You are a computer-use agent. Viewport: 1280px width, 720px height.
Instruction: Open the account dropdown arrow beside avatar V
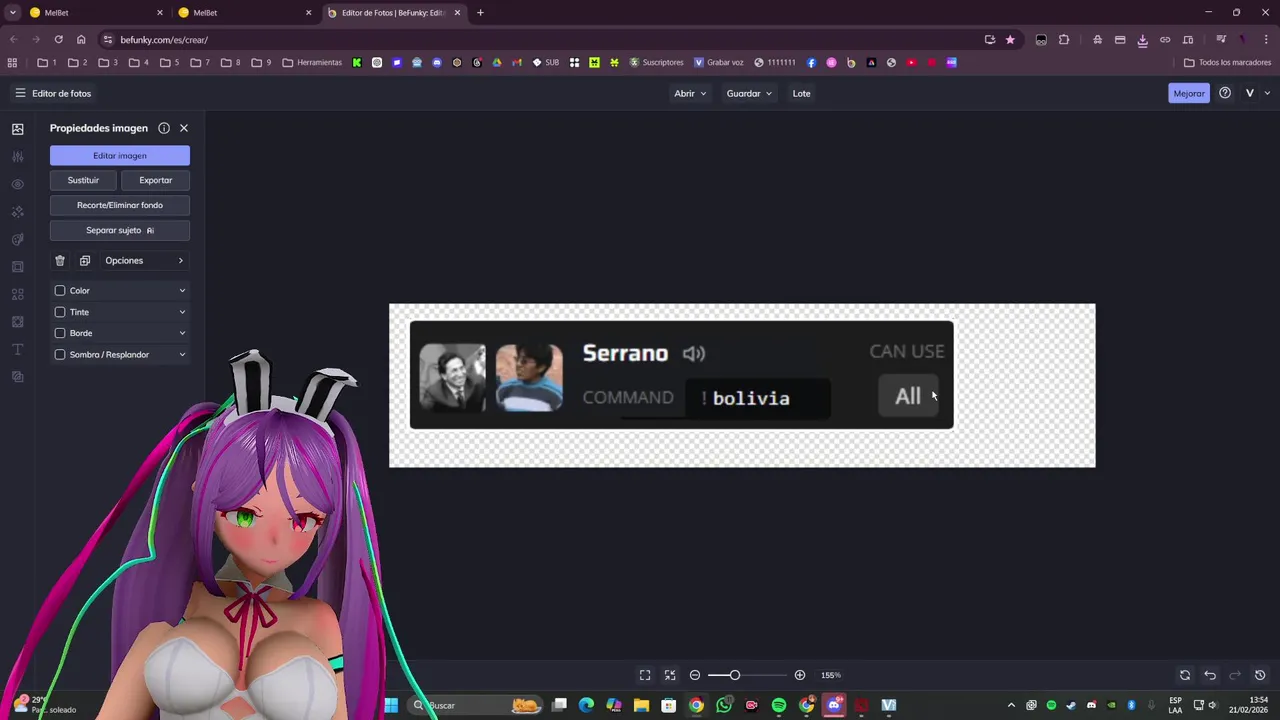(x=1267, y=93)
